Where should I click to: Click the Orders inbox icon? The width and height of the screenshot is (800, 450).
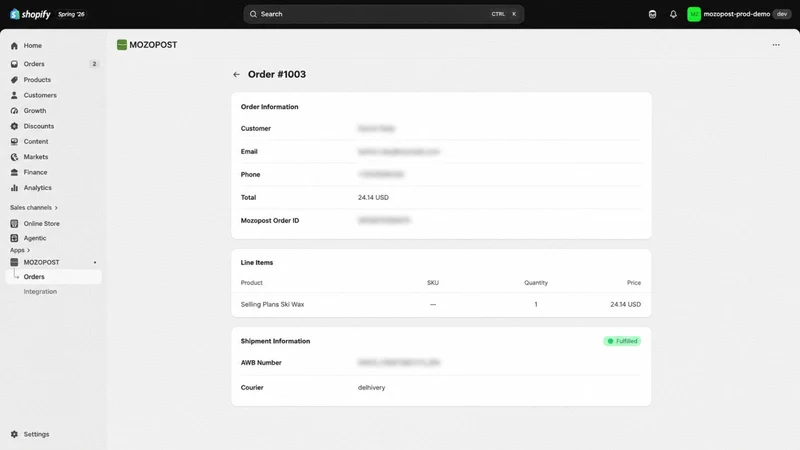14,64
